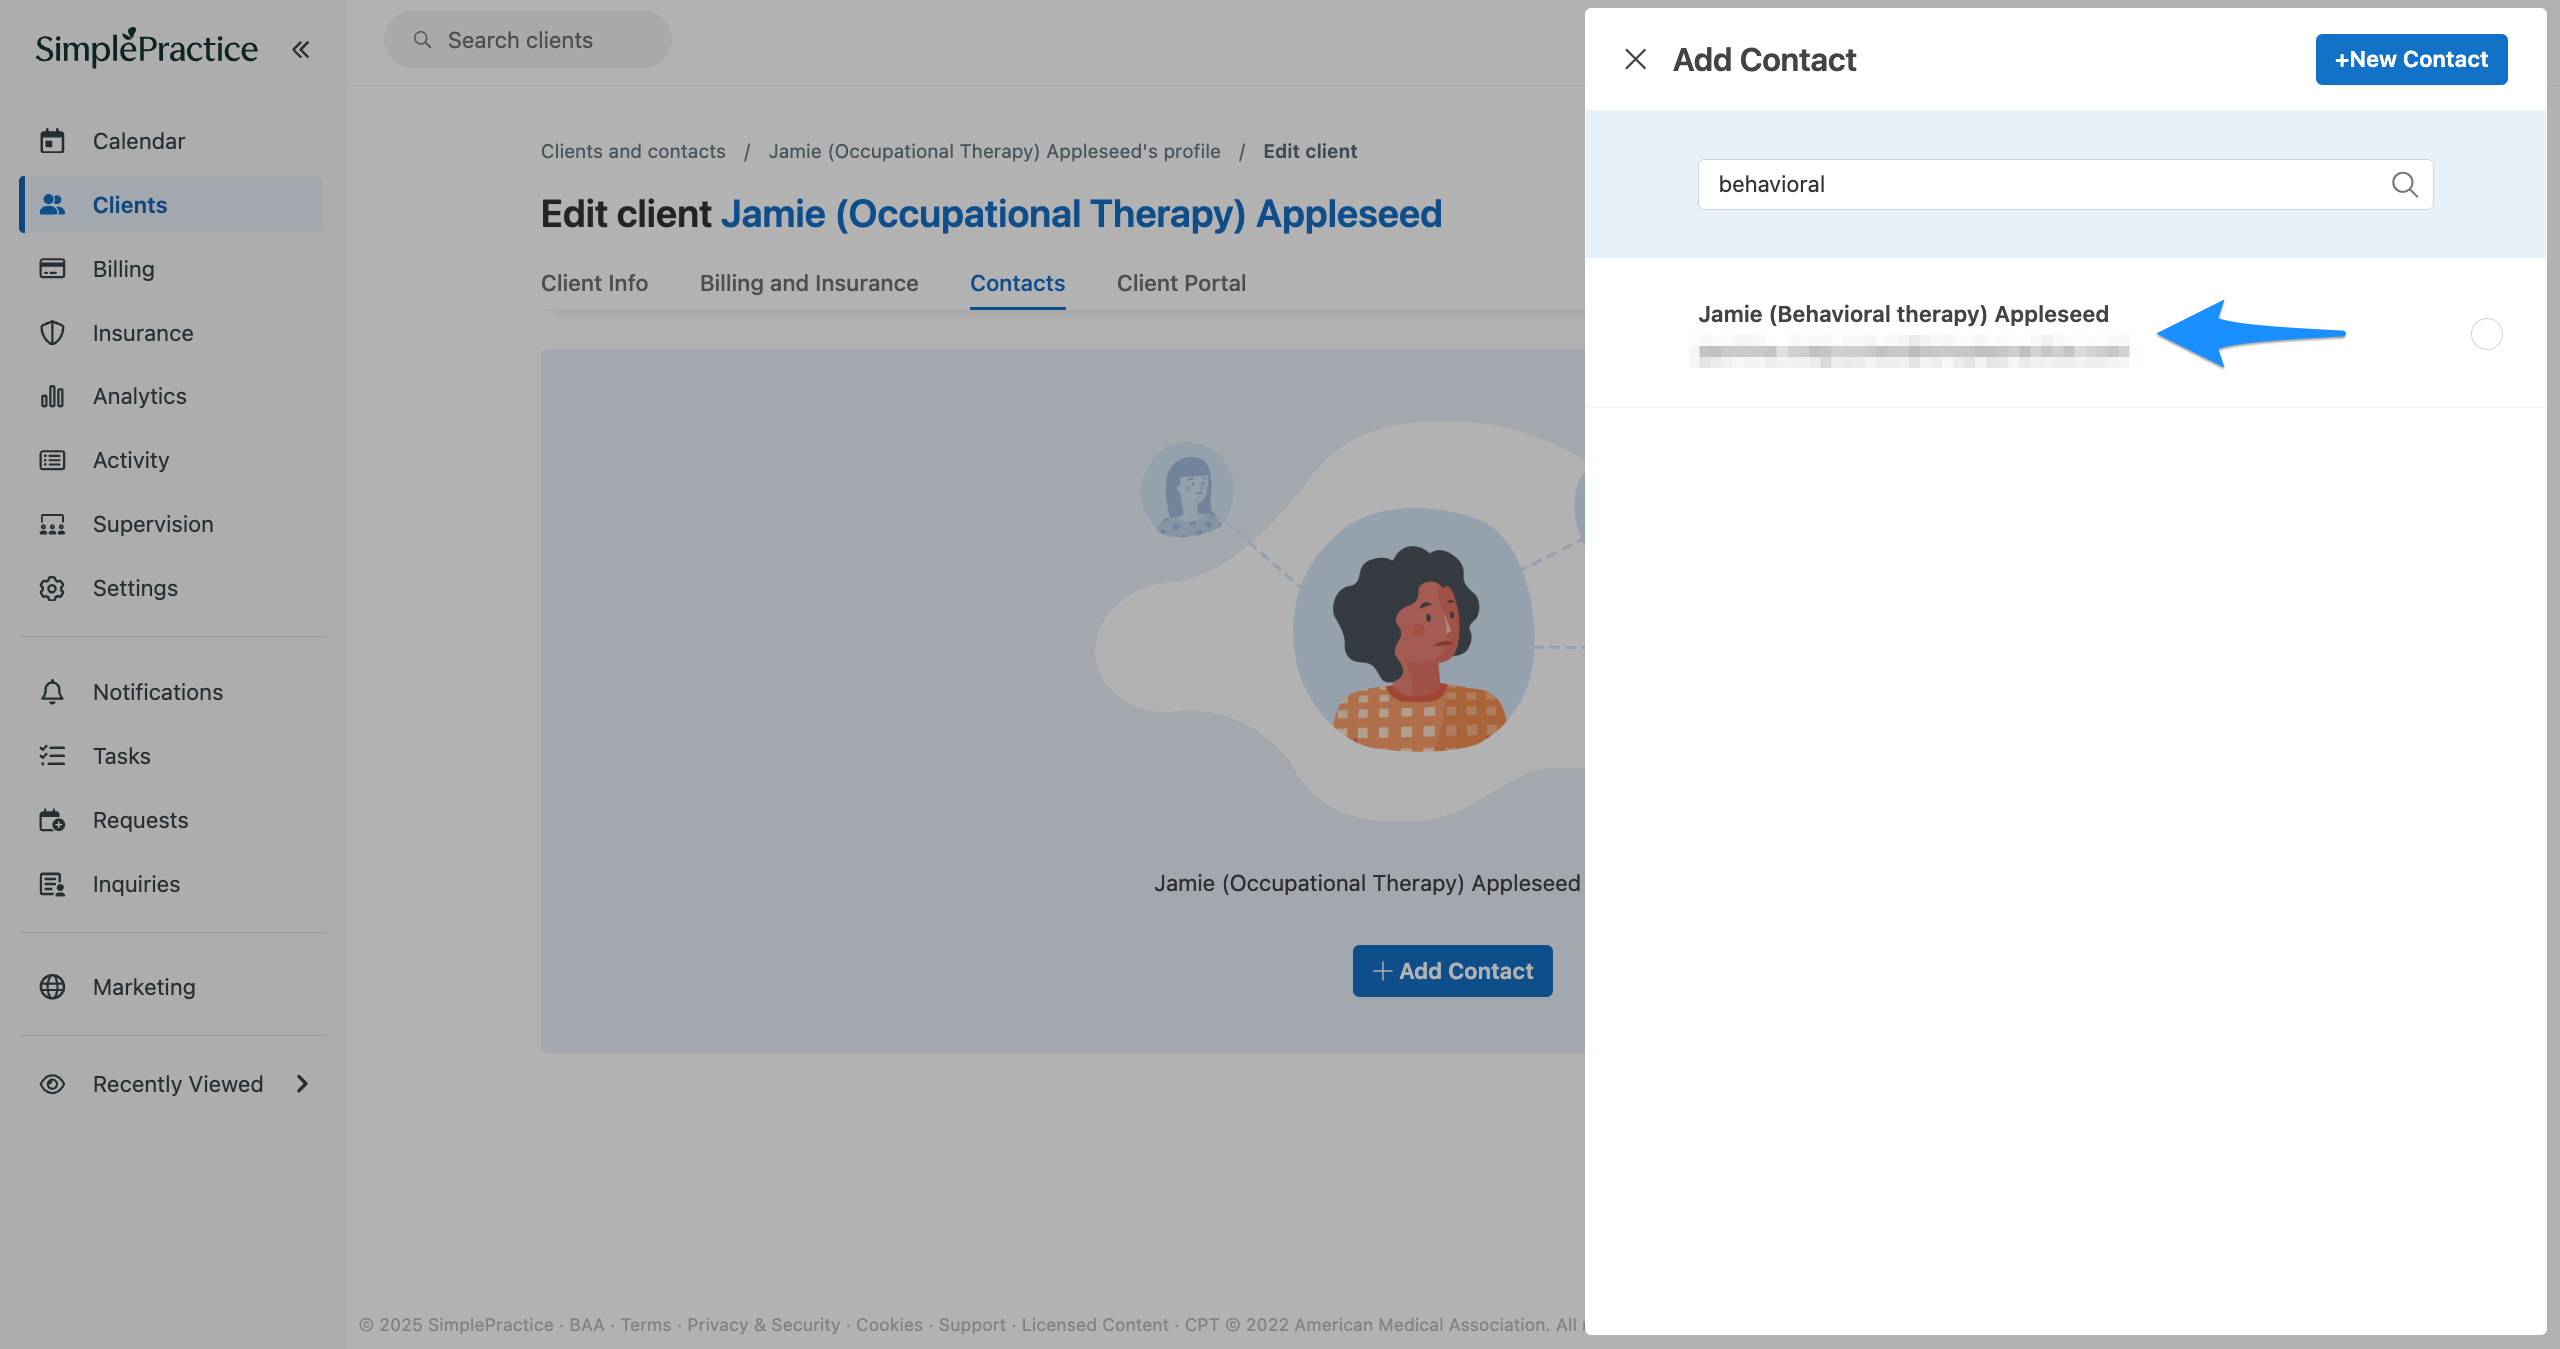The image size is (2560, 1349).
Task: Open Analytics in the sidebar menu
Action: [171, 396]
